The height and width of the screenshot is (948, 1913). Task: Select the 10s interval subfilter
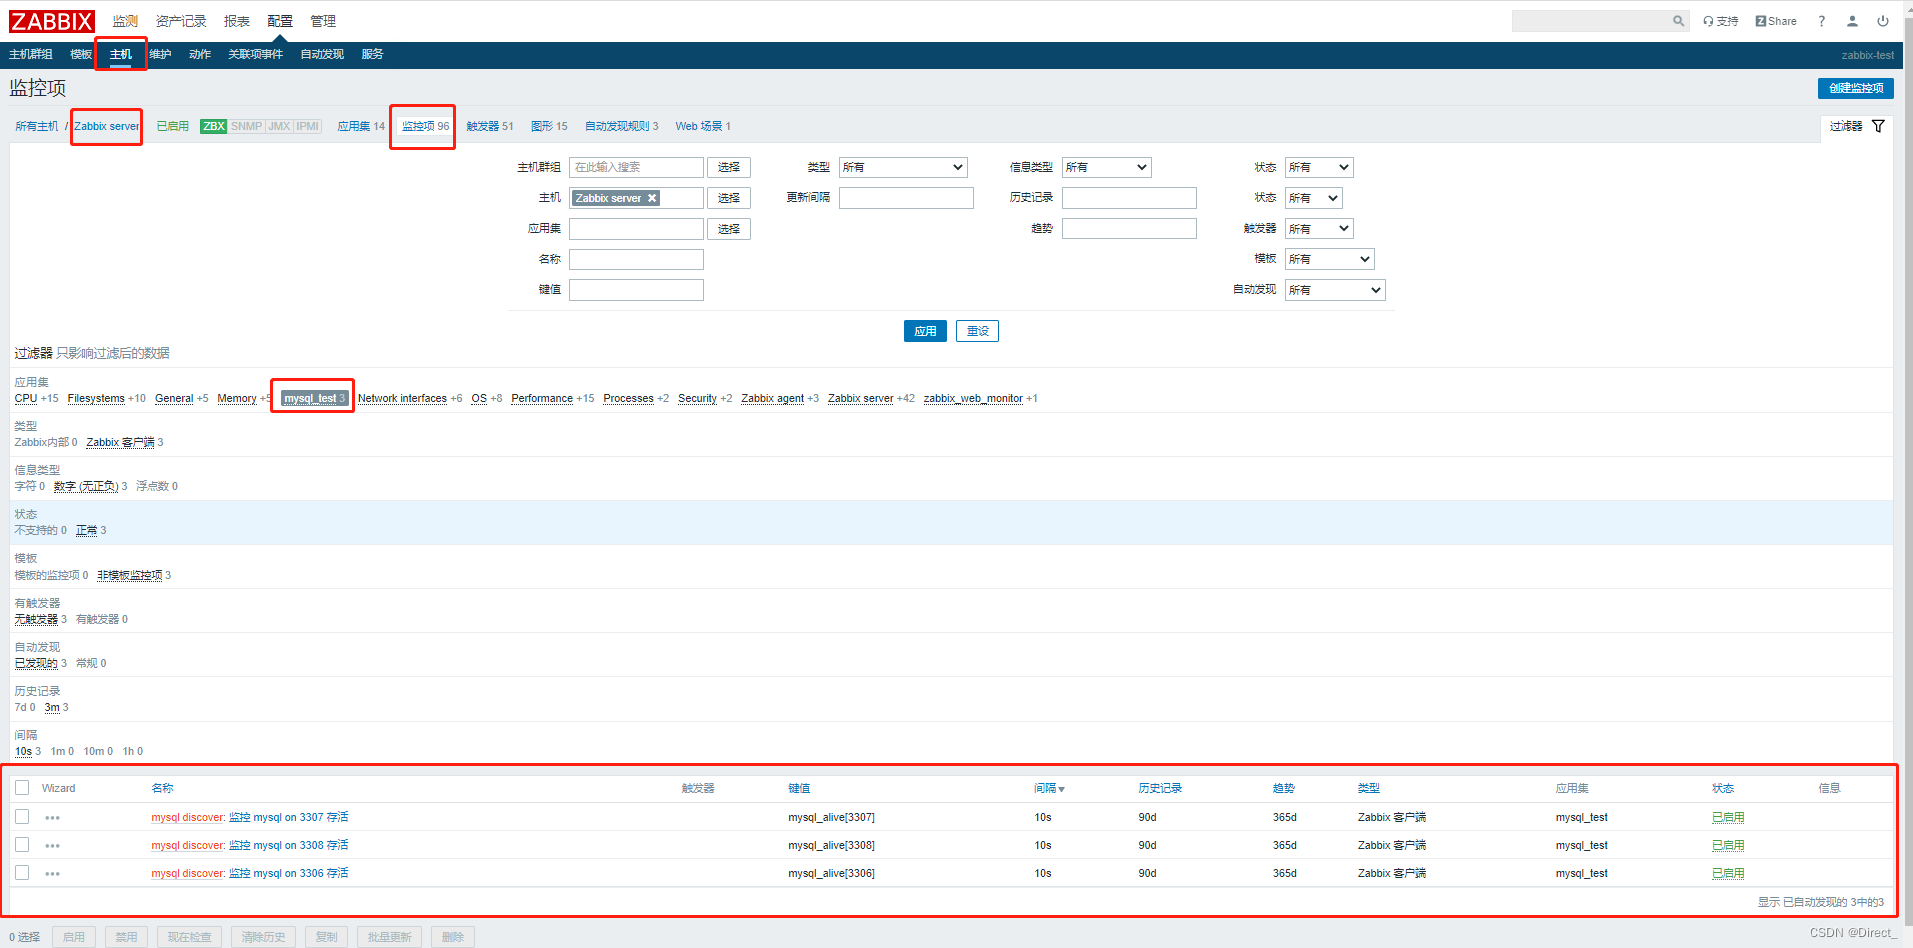click(23, 751)
